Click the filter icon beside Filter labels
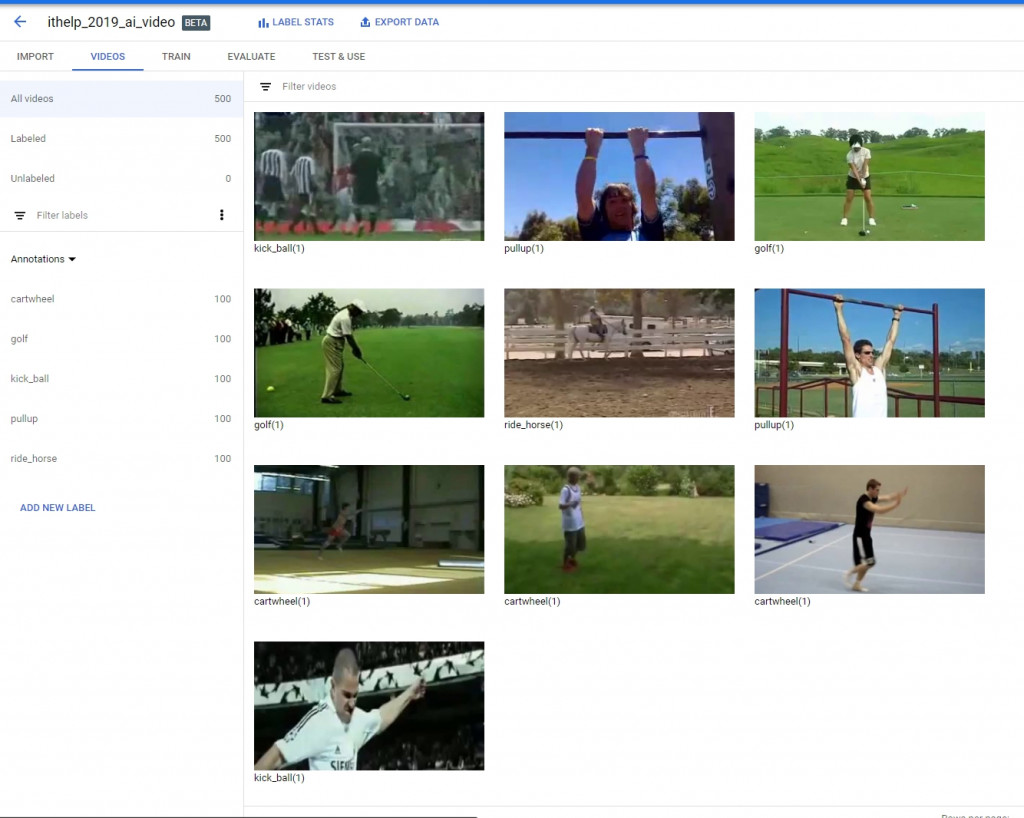1024x818 pixels. 20,215
